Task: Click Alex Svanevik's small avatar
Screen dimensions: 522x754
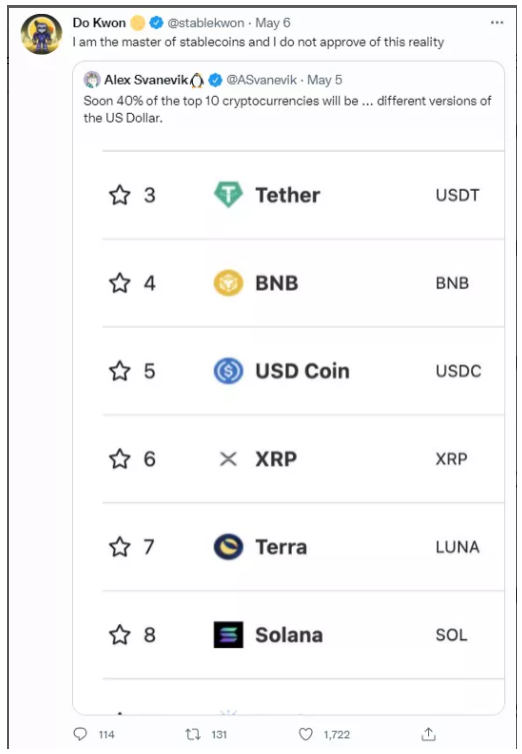Action: click(92, 79)
